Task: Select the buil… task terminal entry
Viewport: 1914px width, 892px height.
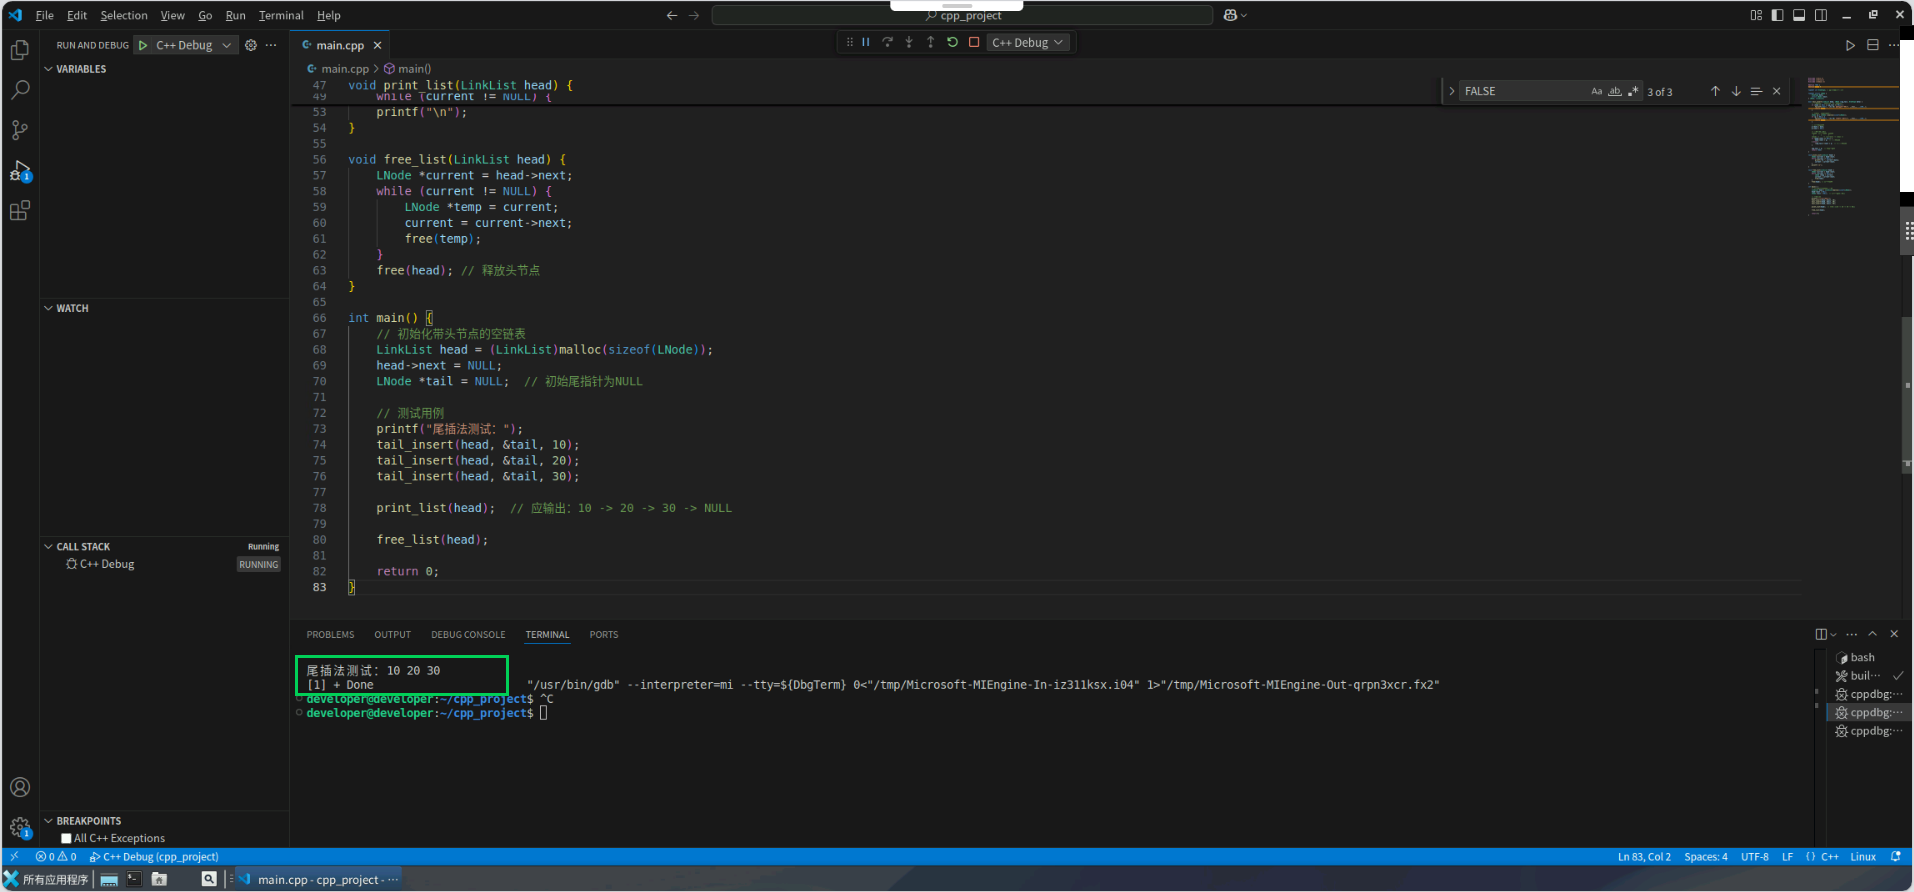Action: click(1868, 676)
